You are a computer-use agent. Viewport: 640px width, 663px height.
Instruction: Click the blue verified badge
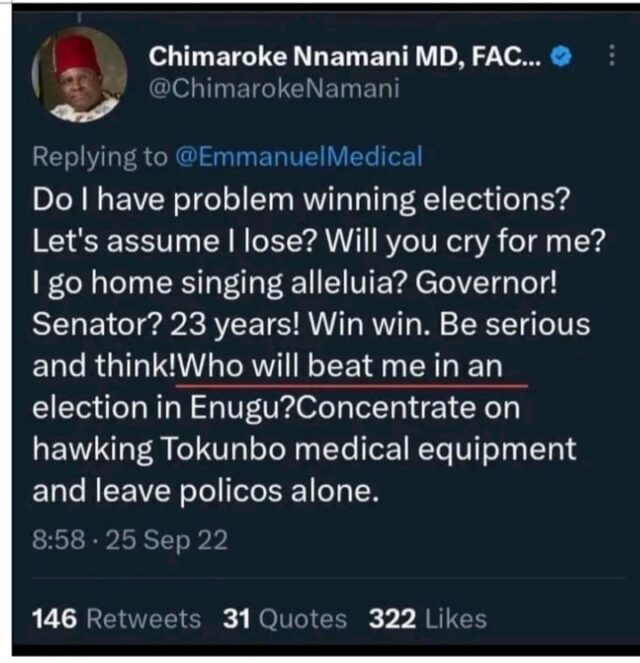coord(561,58)
